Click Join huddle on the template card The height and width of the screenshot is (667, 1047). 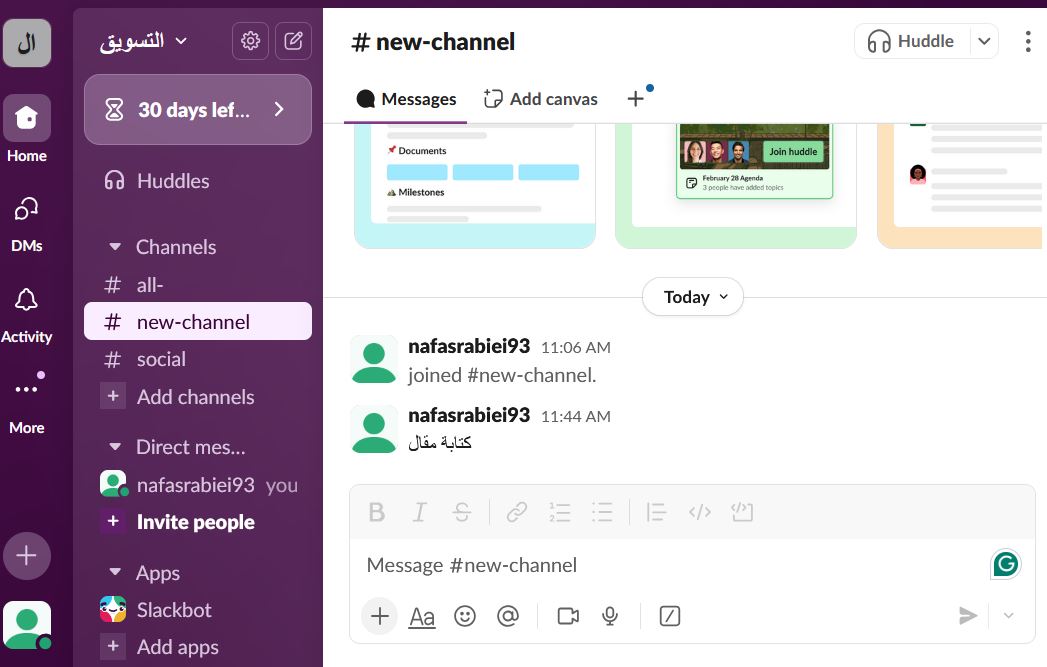click(x=793, y=152)
